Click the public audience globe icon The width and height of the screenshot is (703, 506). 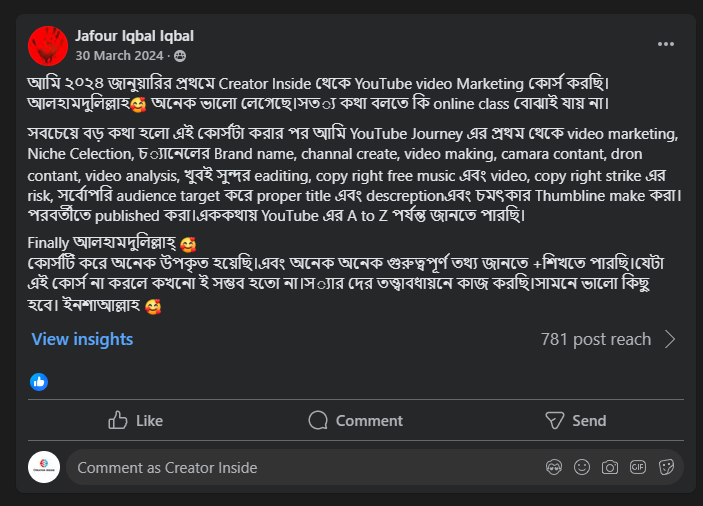tap(180, 56)
